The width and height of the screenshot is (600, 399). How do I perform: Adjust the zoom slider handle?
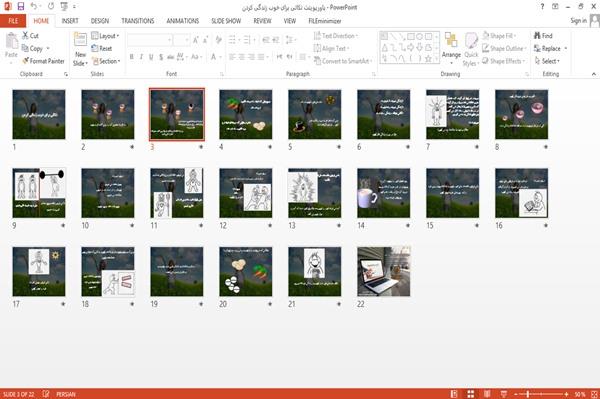click(528, 394)
